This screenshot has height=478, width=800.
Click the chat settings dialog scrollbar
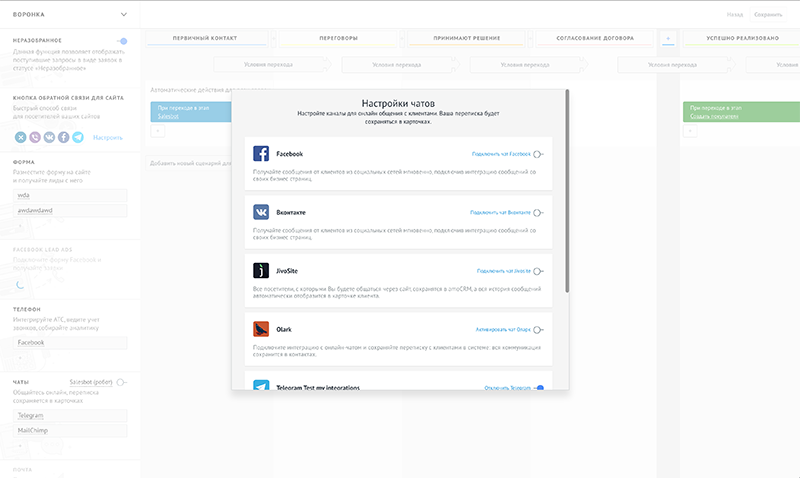[x=567, y=191]
